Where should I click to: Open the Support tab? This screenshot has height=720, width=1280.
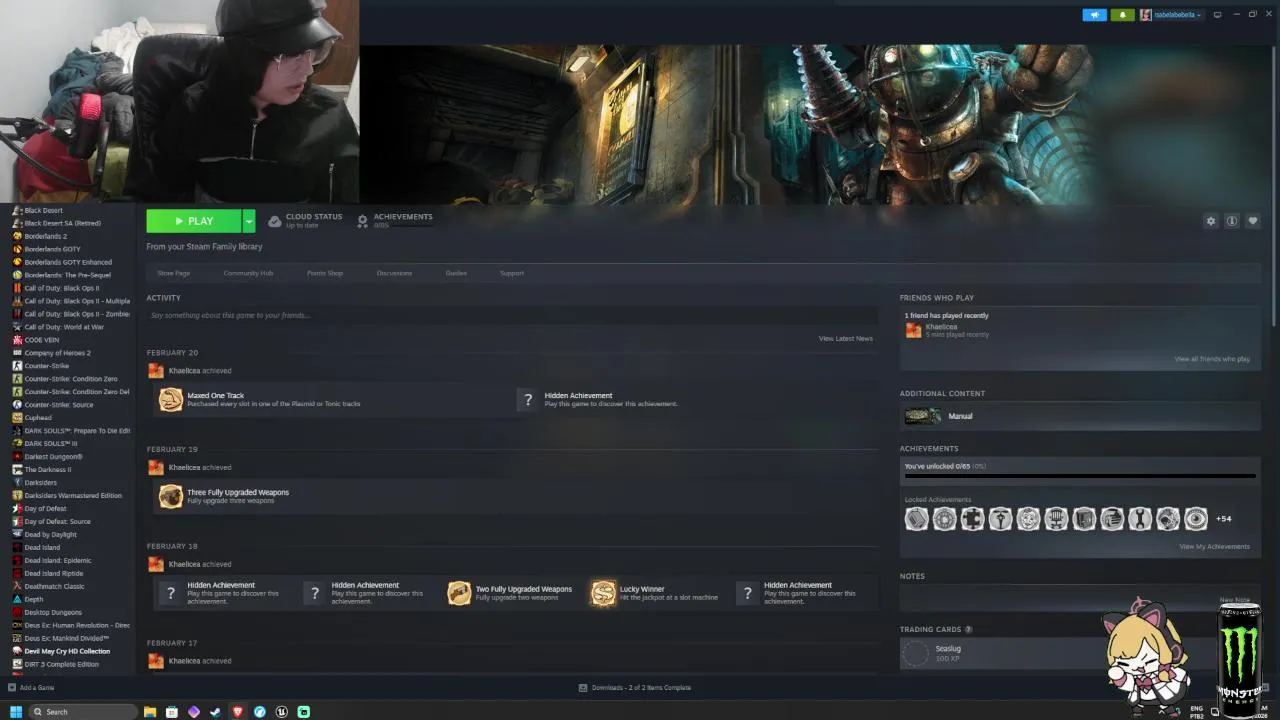pos(512,273)
